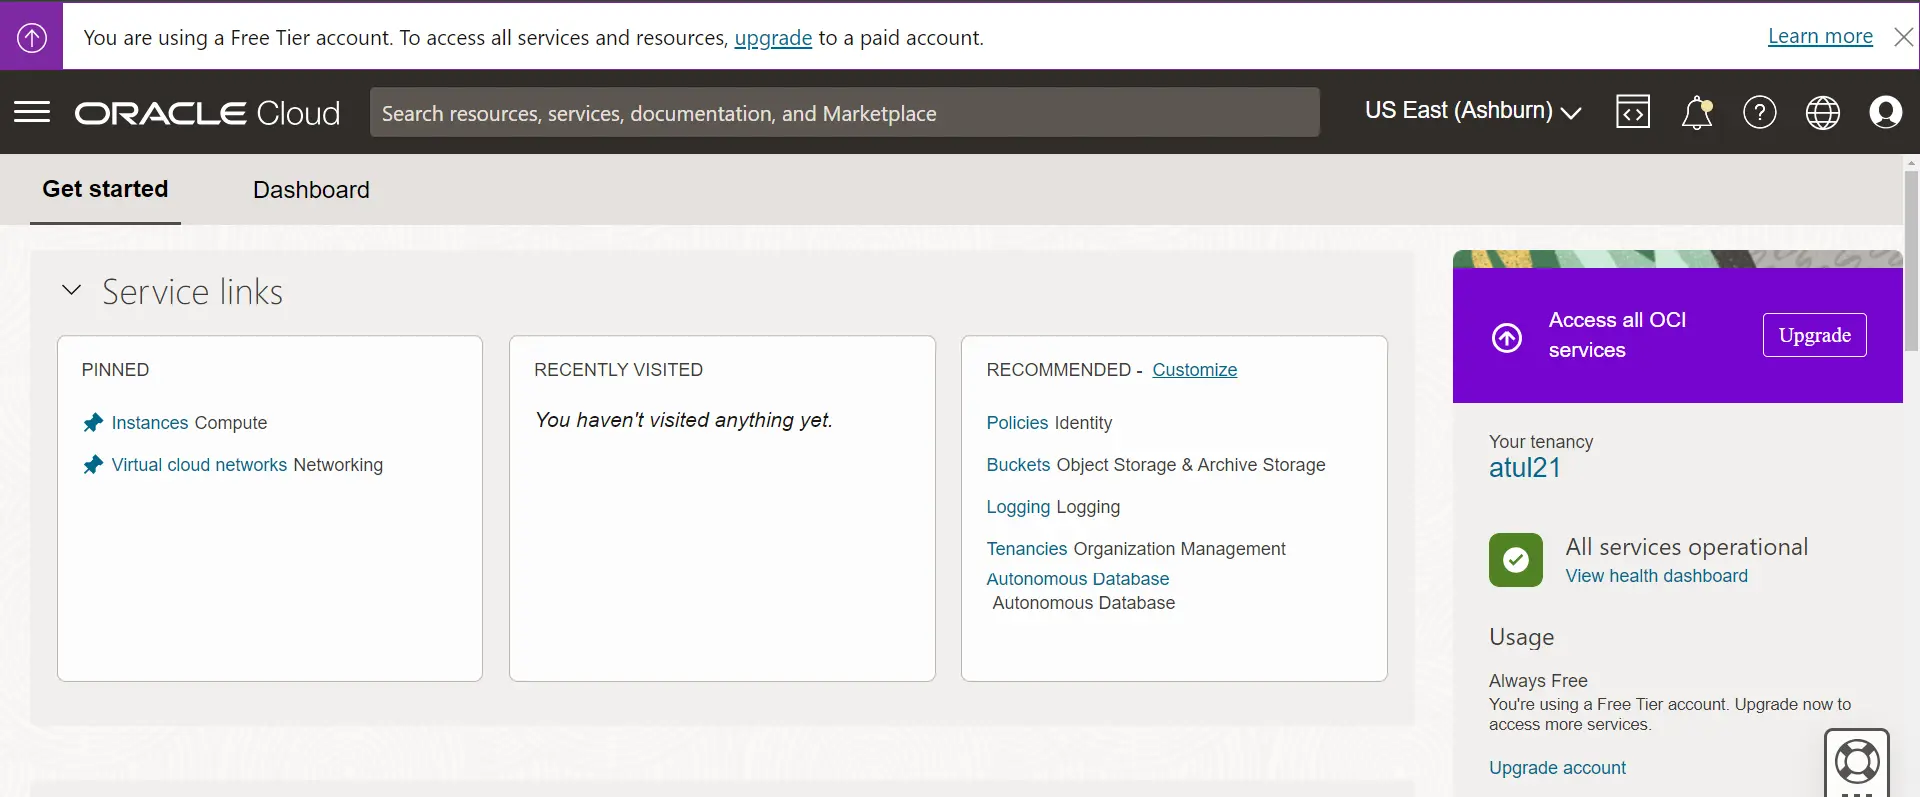Switch to the Dashboard tab
The height and width of the screenshot is (797, 1920).
[x=311, y=190]
